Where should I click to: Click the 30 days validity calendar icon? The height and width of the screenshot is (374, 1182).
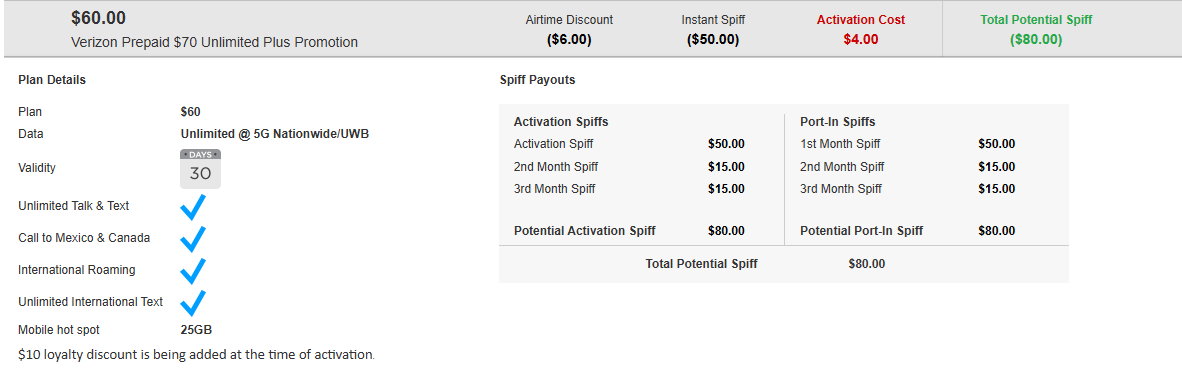(201, 169)
